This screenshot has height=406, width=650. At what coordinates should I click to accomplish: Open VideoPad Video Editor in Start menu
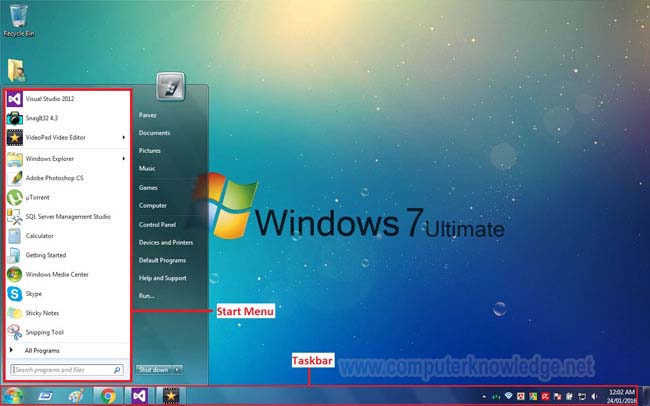coord(68,138)
